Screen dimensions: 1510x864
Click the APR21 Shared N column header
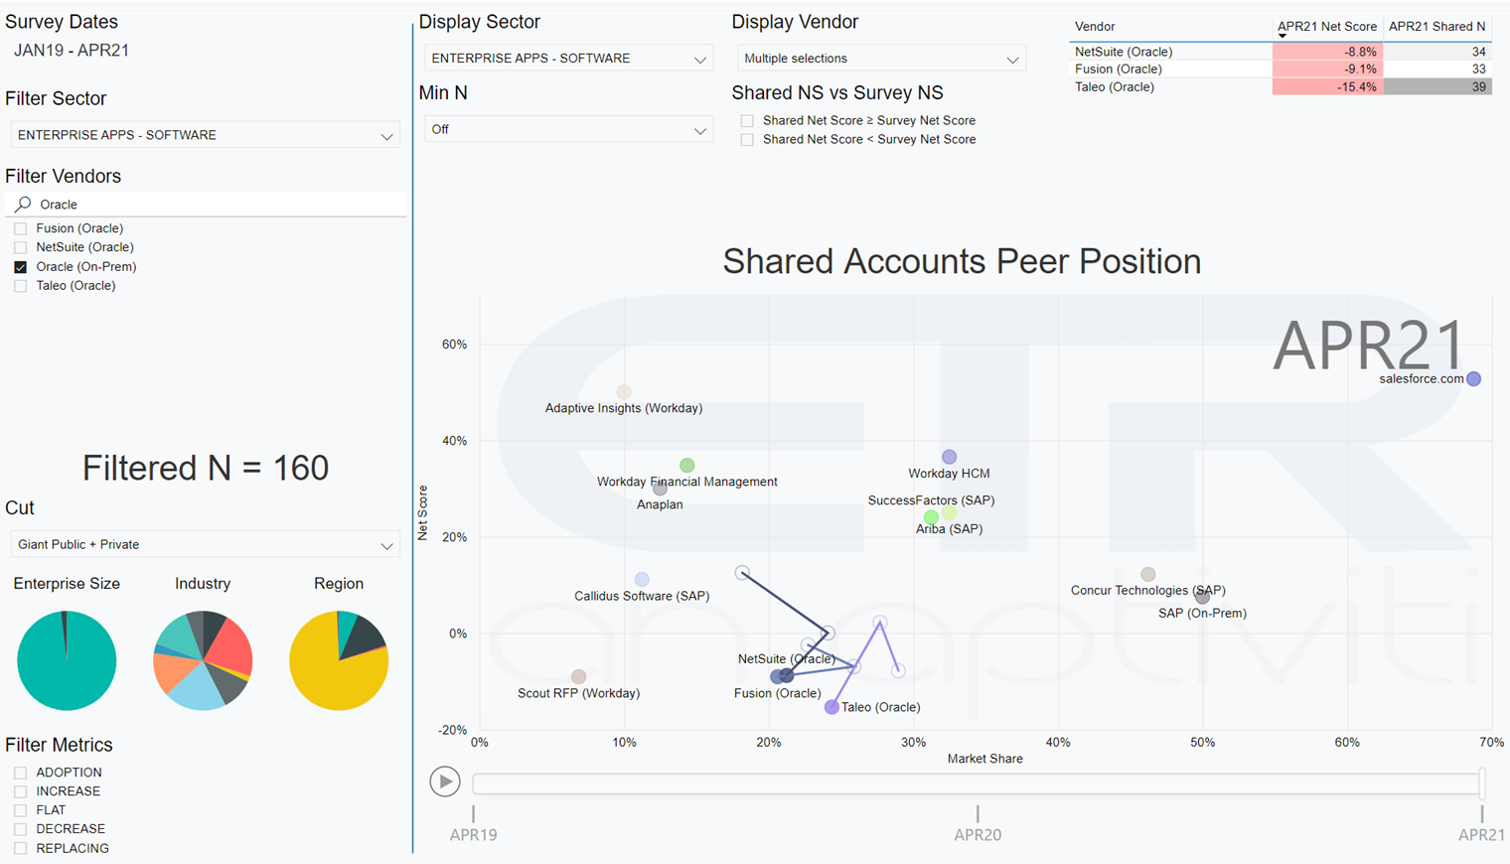click(1437, 27)
